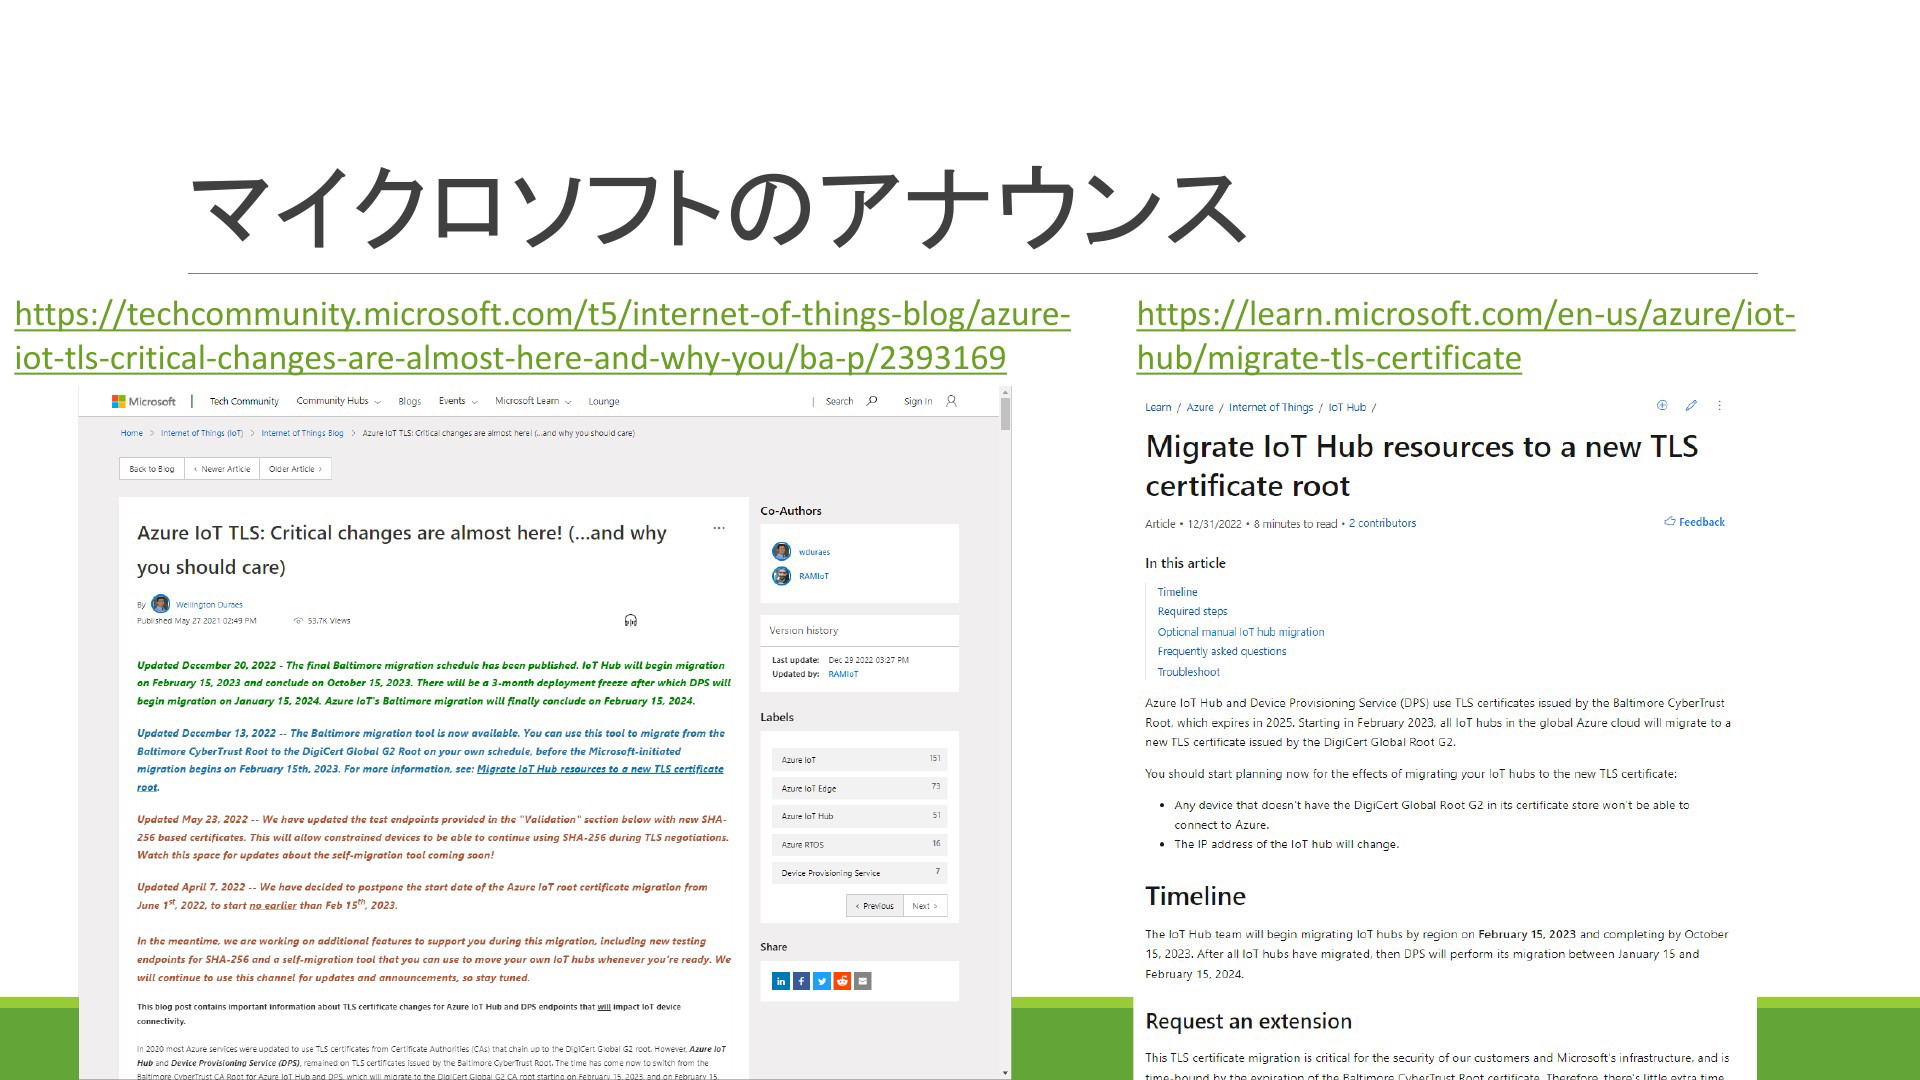This screenshot has width=1920, height=1080.
Task: Open IoT Hub breadcrumb on docs page
Action: (1347, 407)
